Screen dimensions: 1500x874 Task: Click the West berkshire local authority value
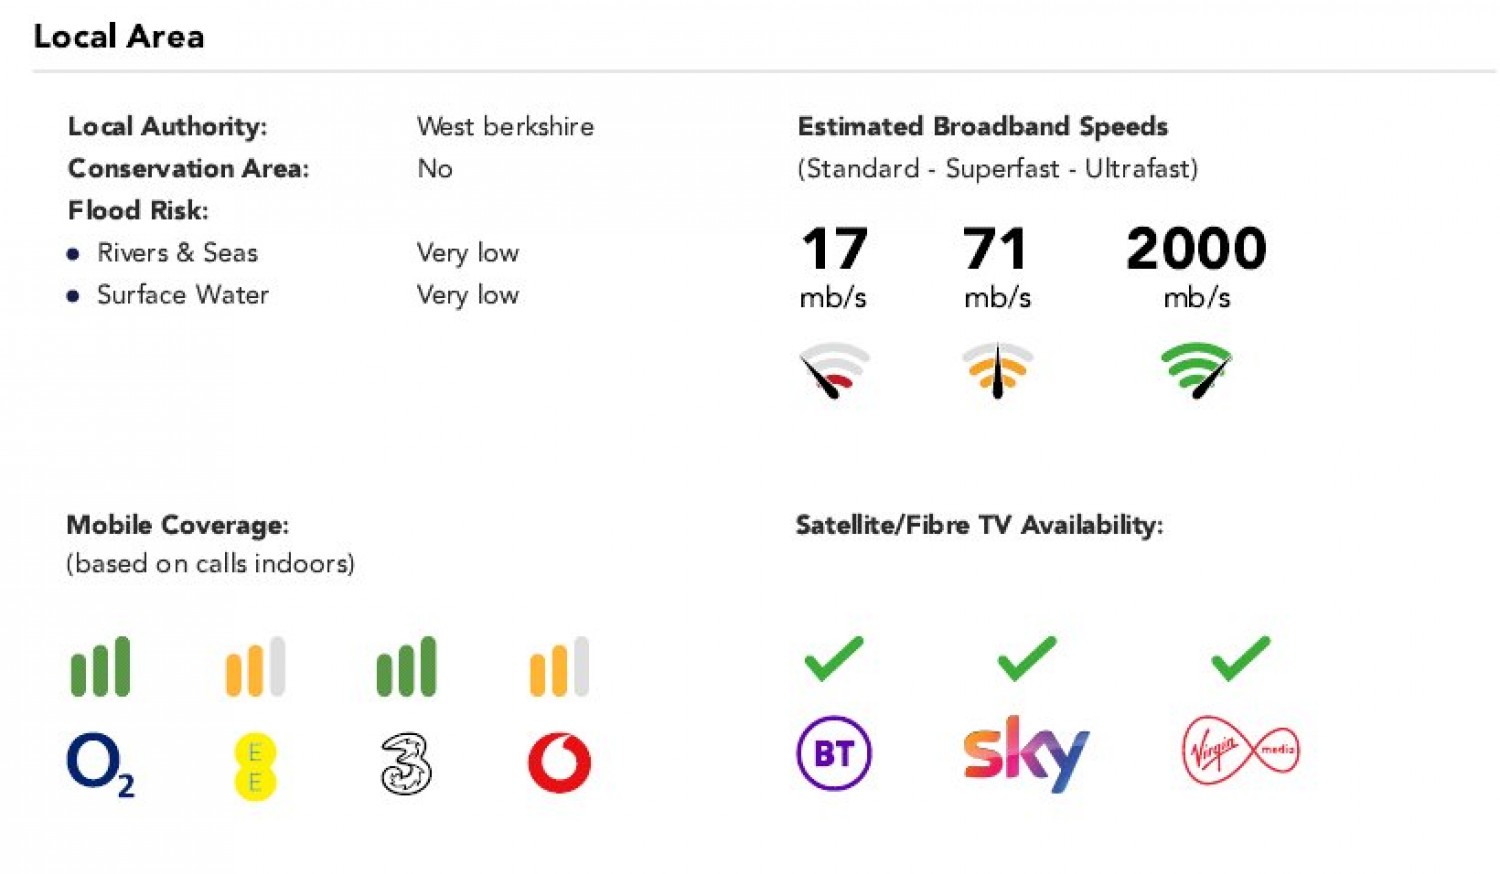click(x=505, y=127)
